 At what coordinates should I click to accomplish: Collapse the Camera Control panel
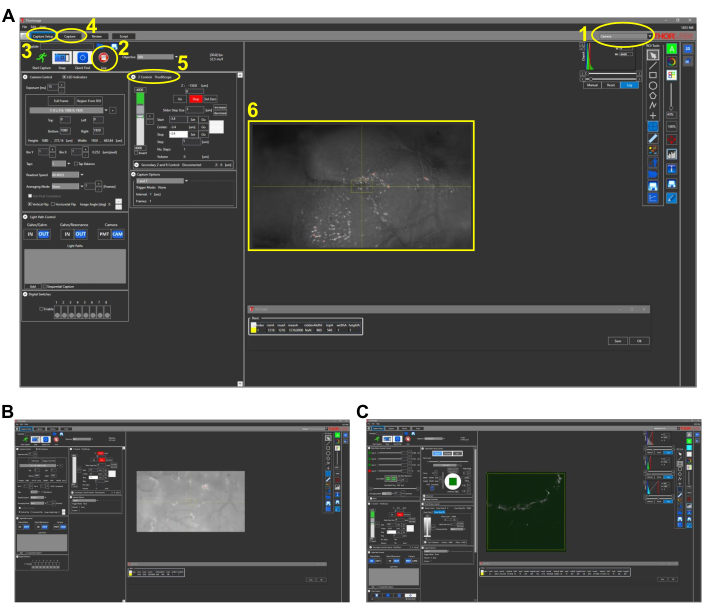[x=26, y=77]
